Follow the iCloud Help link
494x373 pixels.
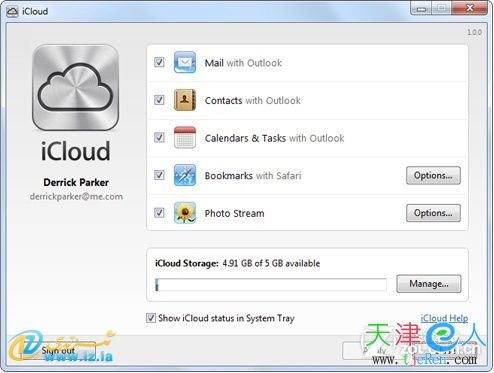[444, 318]
